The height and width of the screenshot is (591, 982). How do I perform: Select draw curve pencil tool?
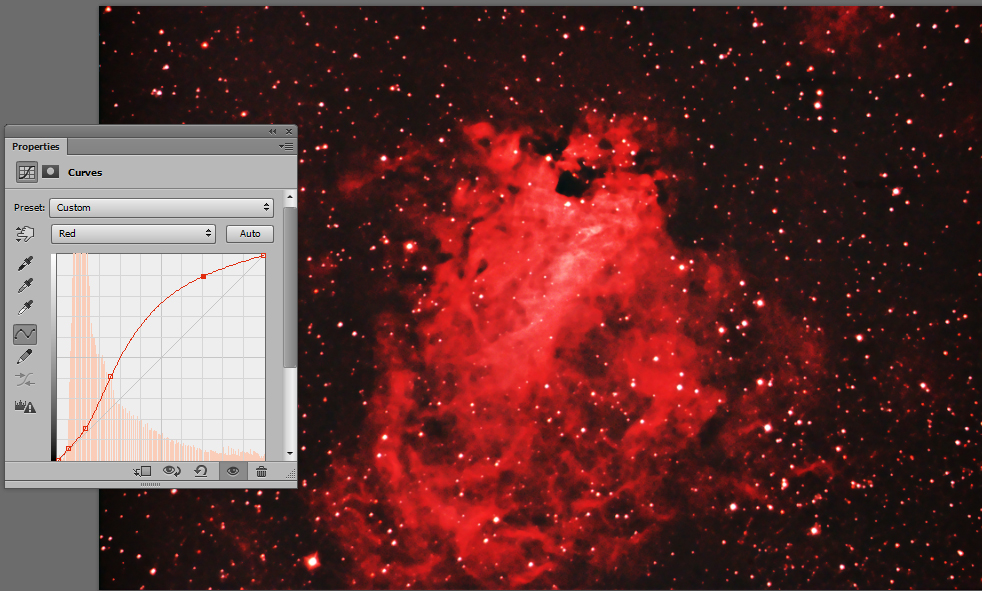(x=25, y=357)
